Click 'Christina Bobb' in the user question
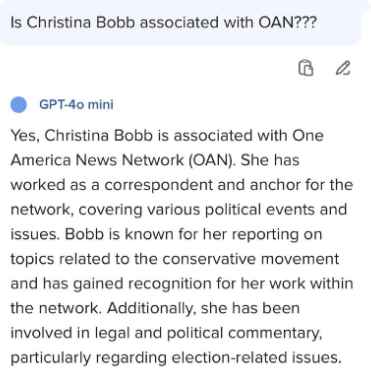The height and width of the screenshot is (373, 371). pyautogui.click(x=81, y=23)
